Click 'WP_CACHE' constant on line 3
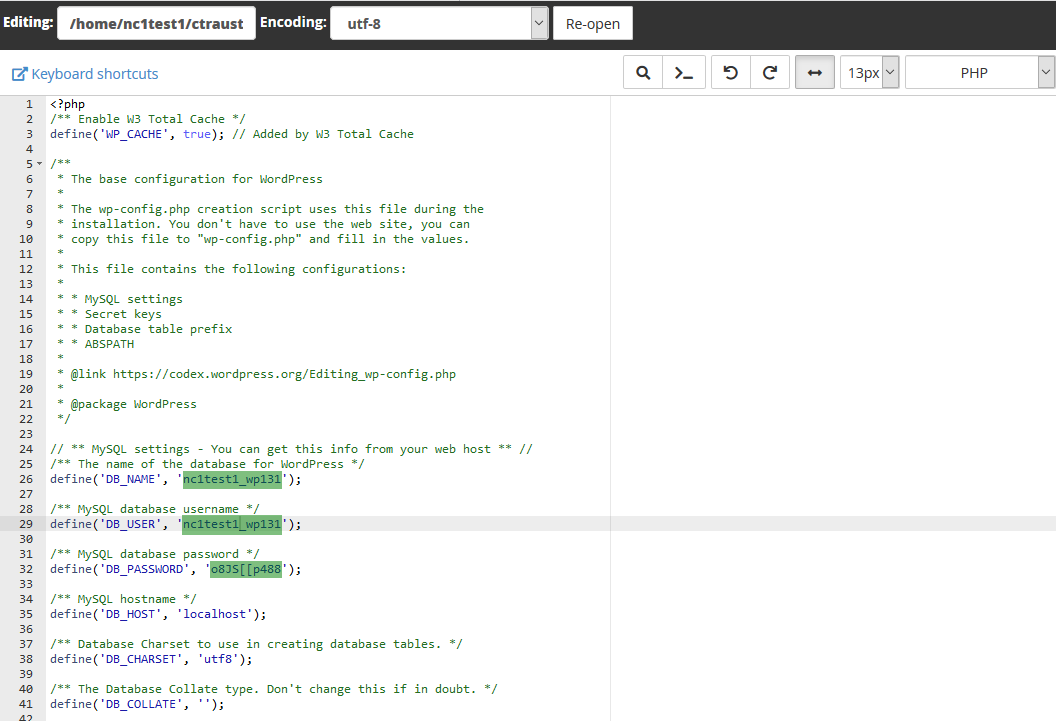Image resolution: width=1056 pixels, height=721 pixels. pyautogui.click(x=134, y=134)
